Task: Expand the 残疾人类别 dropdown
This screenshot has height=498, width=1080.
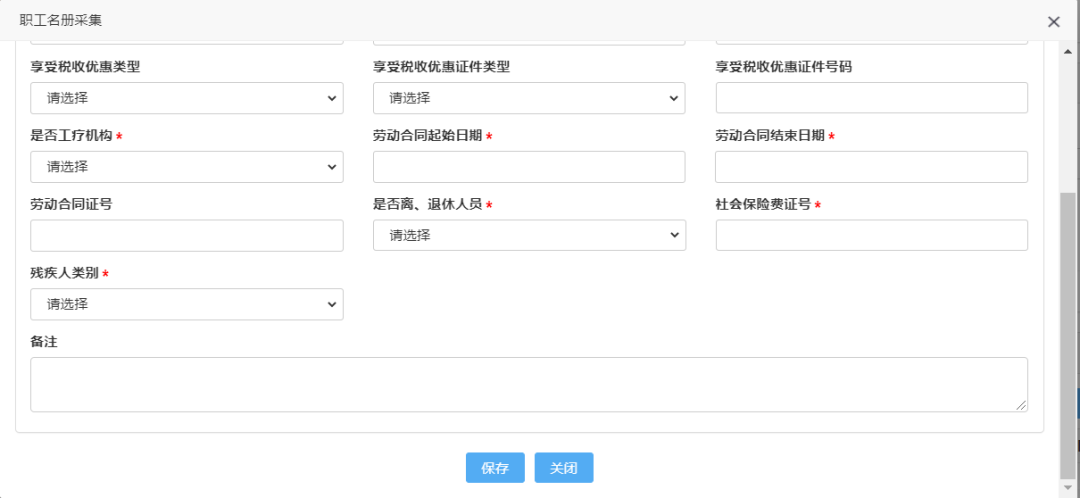Action: tap(187, 304)
